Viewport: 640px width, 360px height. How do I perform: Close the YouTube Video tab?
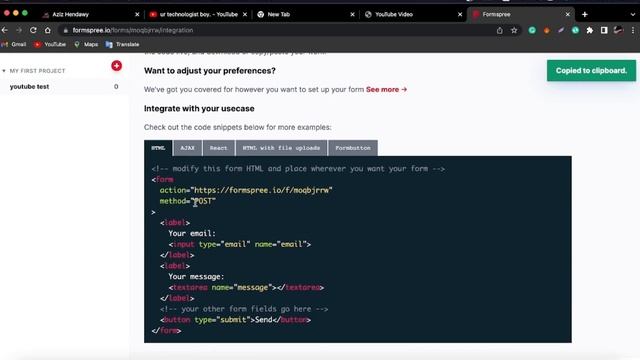coord(460,14)
